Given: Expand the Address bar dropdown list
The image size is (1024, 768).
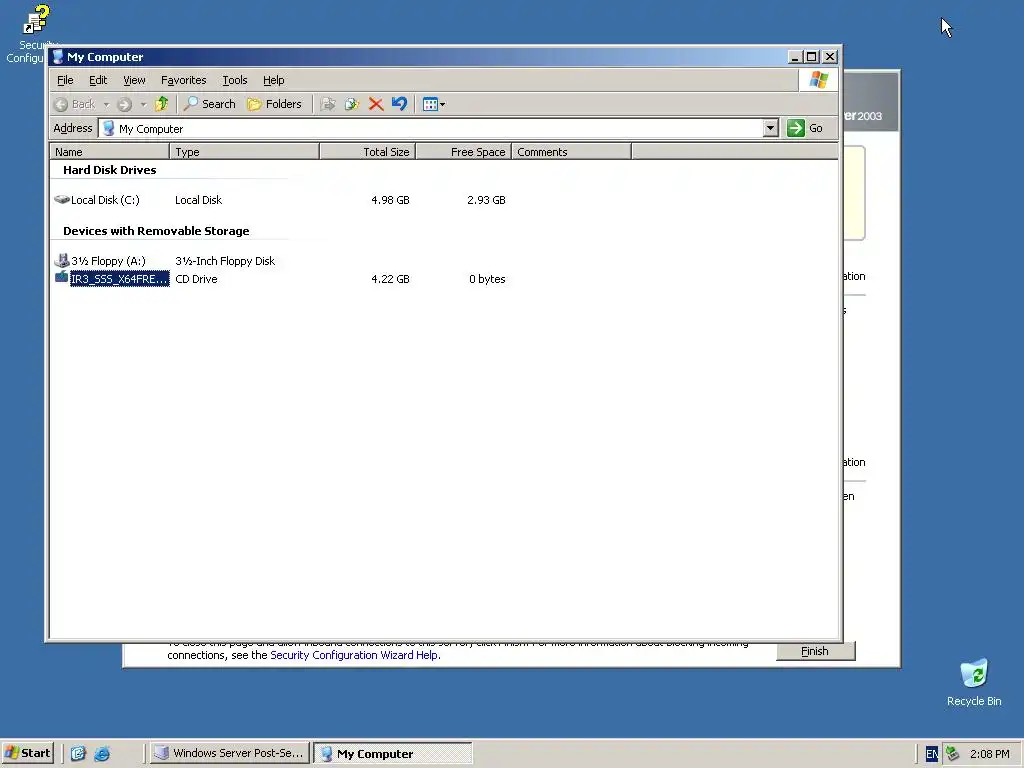Looking at the screenshot, I should tap(771, 128).
